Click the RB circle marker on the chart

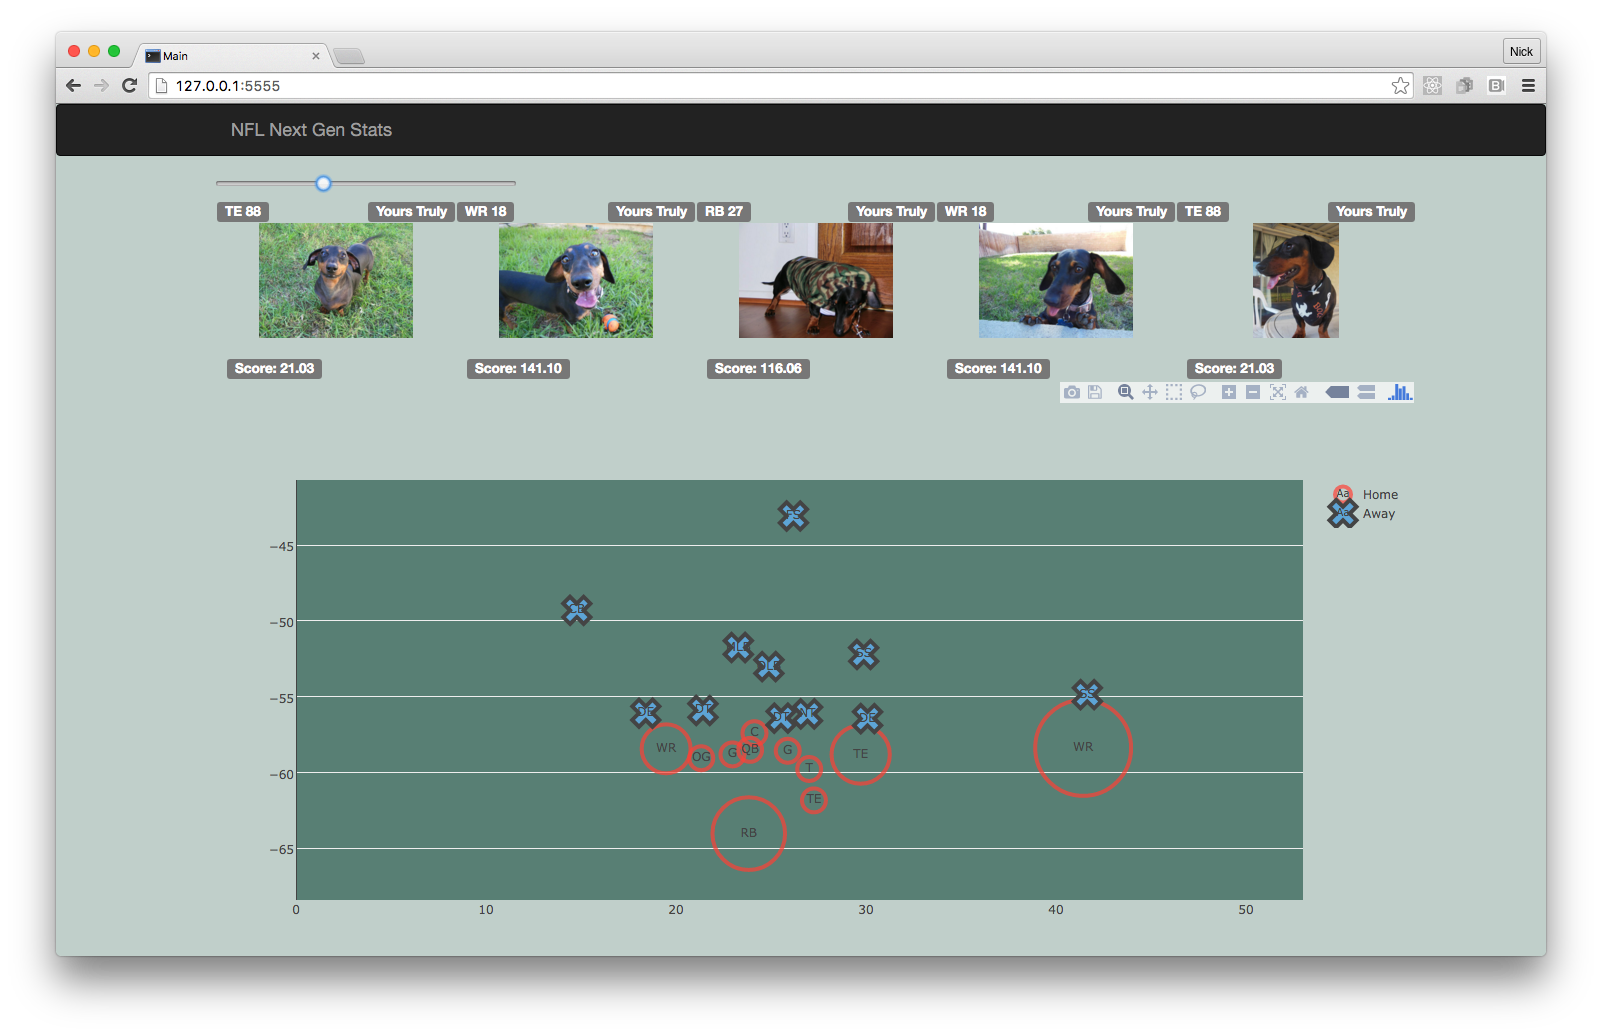coord(749,833)
